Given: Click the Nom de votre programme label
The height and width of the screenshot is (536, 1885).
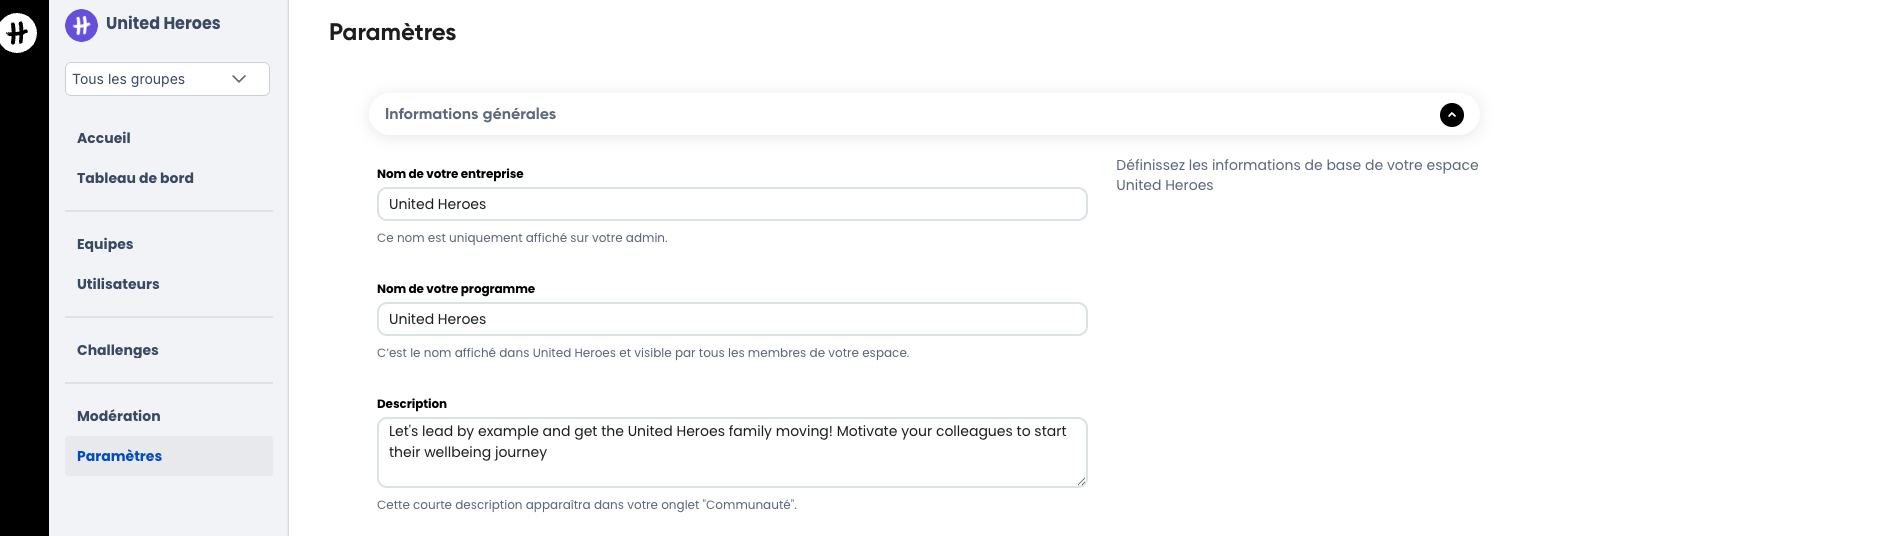Looking at the screenshot, I should pos(456,289).
